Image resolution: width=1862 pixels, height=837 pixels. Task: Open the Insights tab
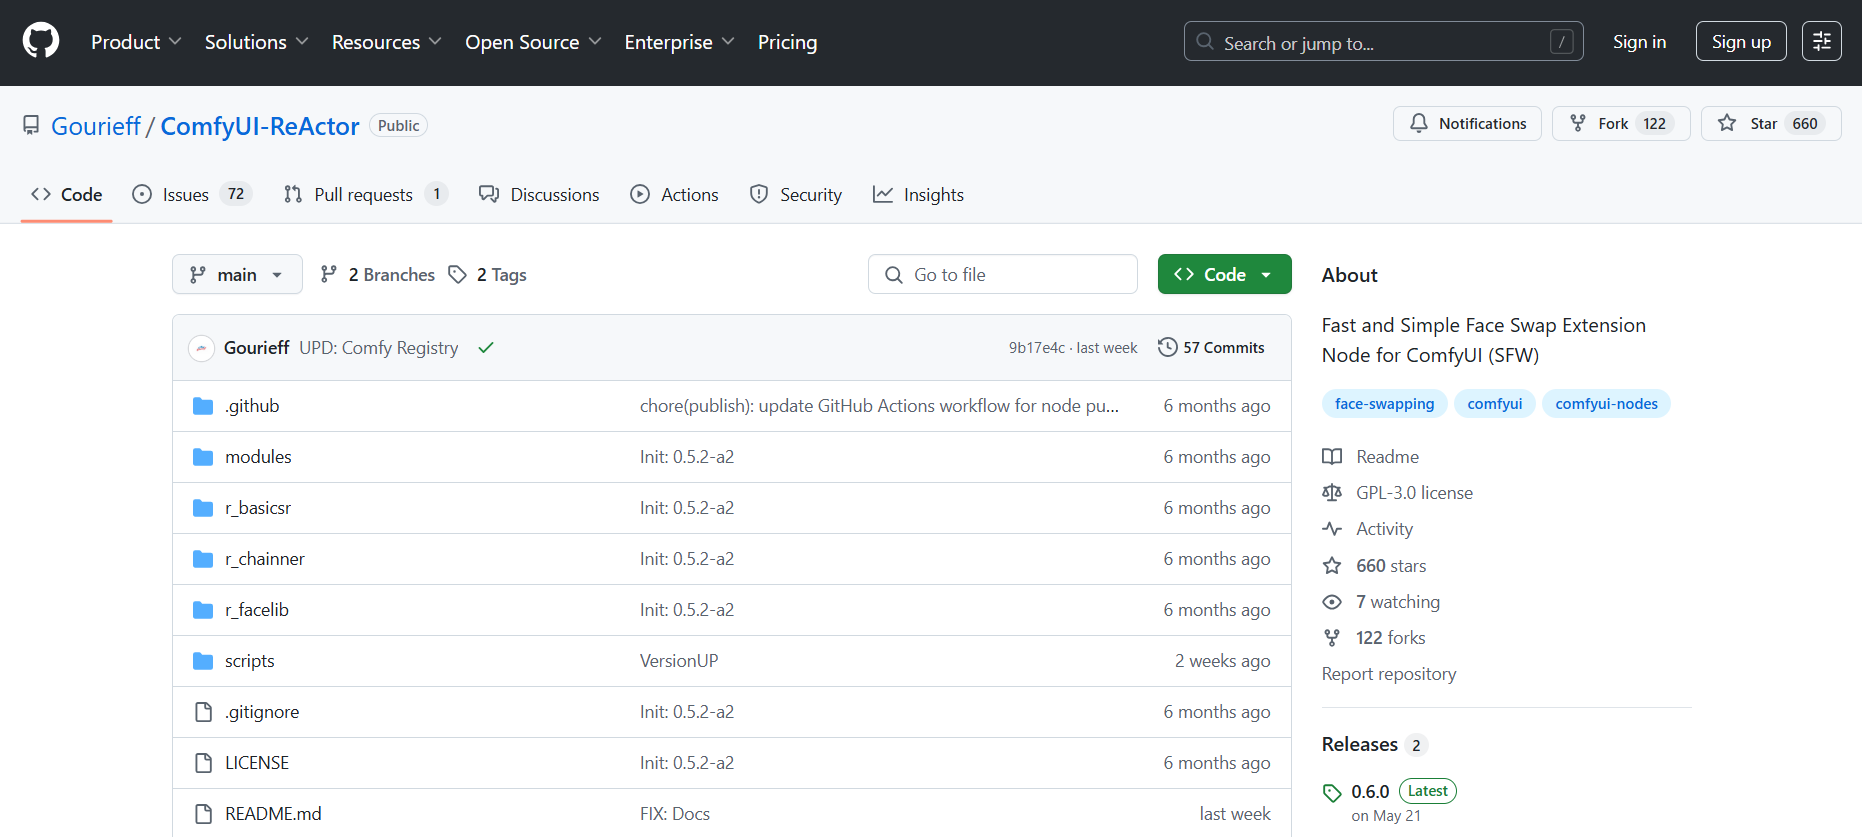click(x=918, y=194)
